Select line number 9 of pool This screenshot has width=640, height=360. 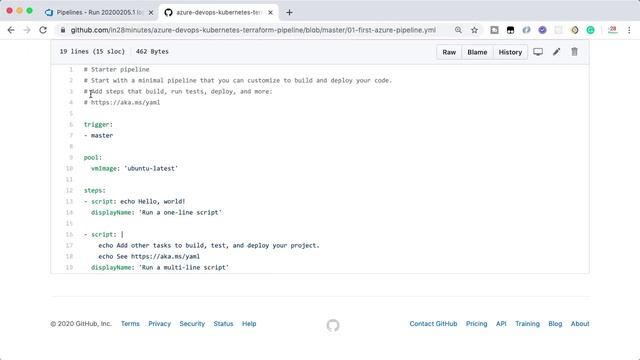(x=71, y=157)
